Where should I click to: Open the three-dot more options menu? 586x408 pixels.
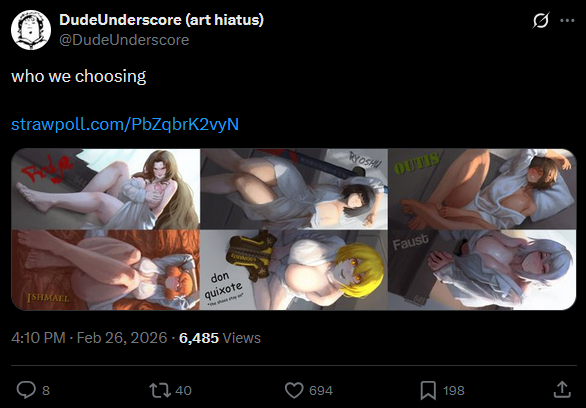(567, 21)
